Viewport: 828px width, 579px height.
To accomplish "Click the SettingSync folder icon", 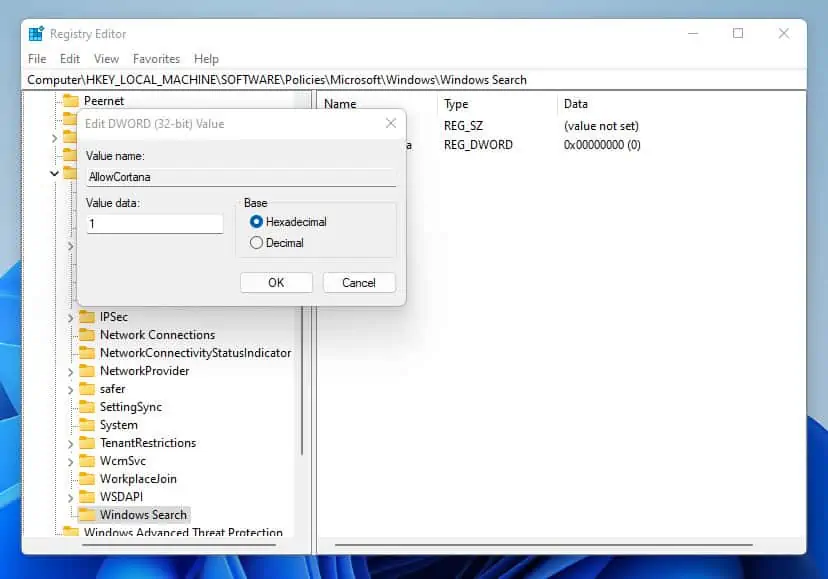I will [87, 406].
